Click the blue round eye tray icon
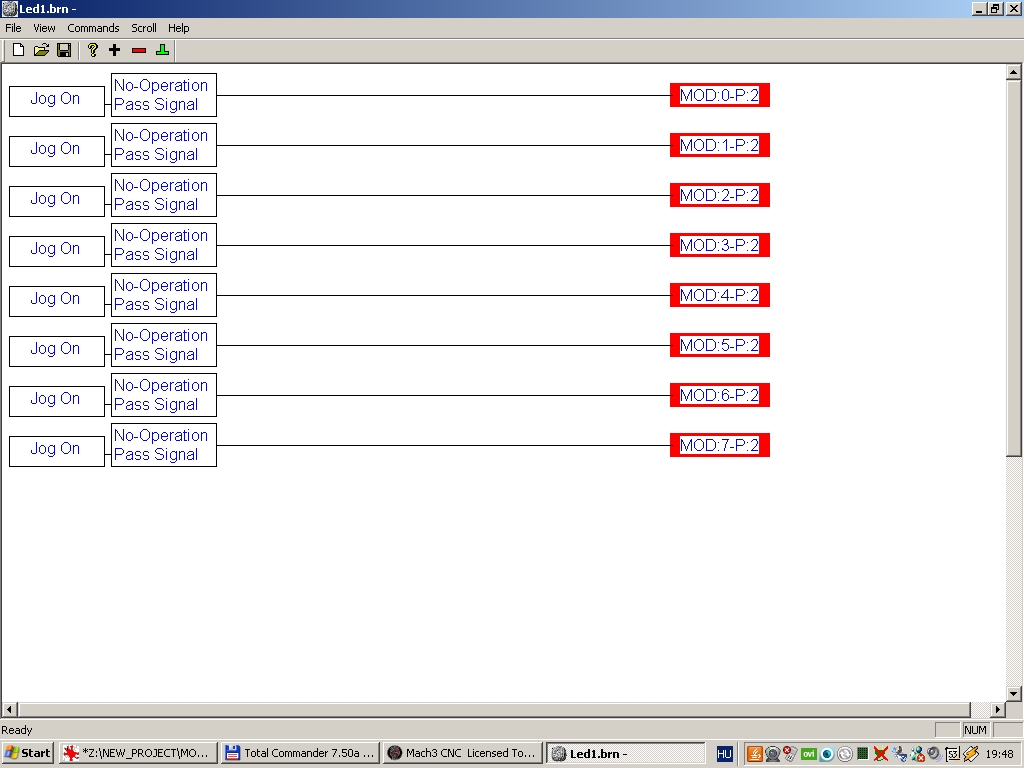Screen dimensions: 1024x768 [x=827, y=754]
